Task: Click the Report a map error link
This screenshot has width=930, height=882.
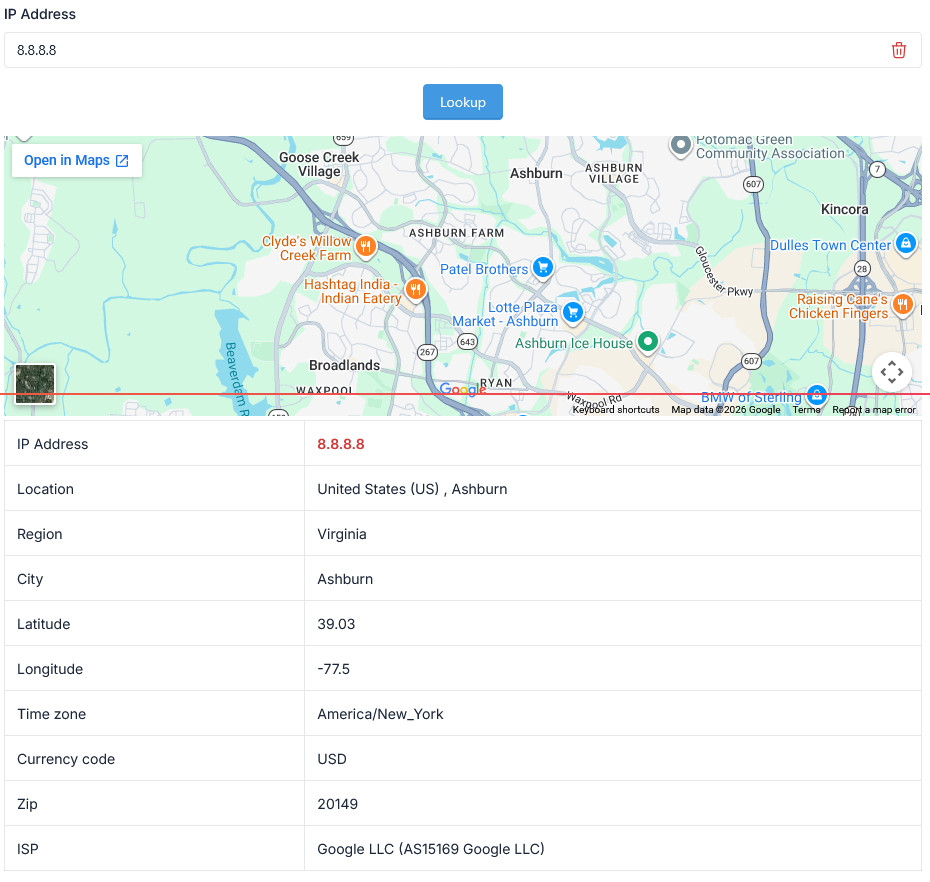Action: (x=874, y=410)
